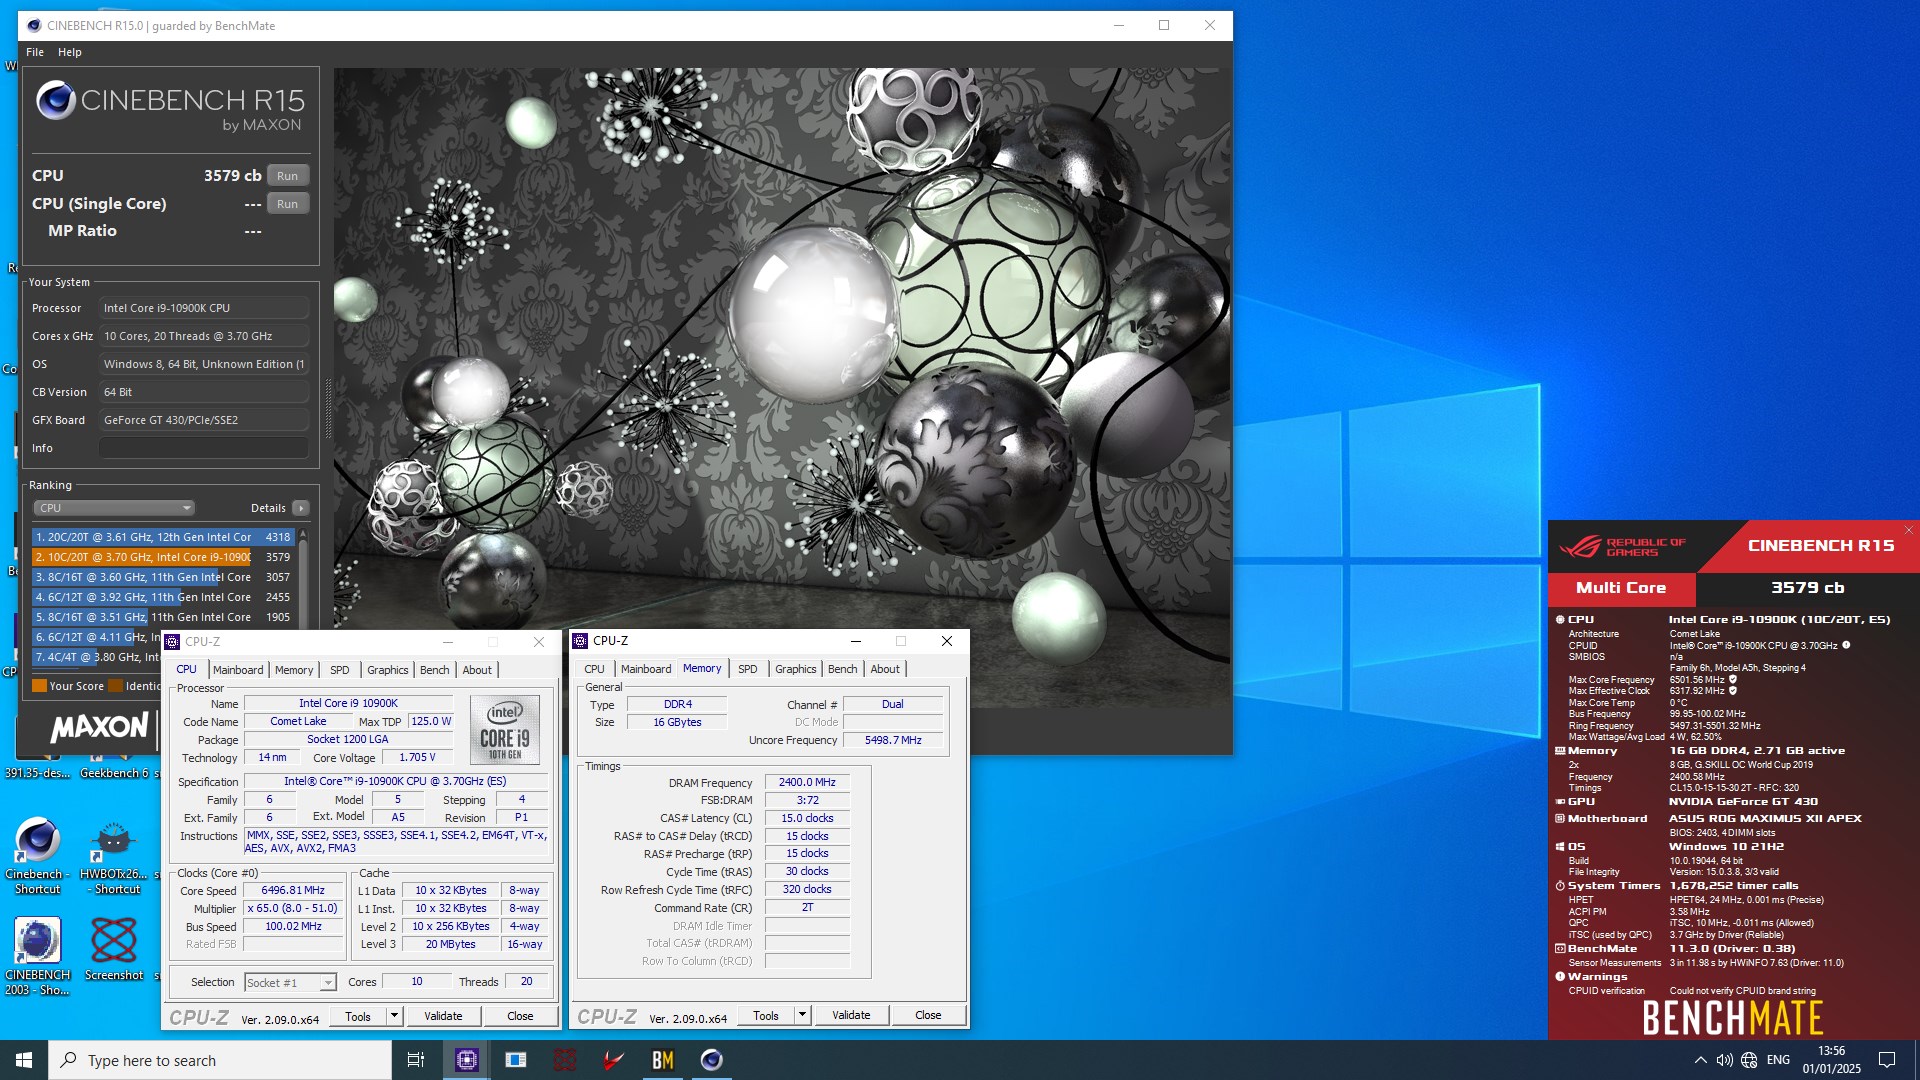
Task: Open the Help menu in Cinebench
Action: click(70, 52)
